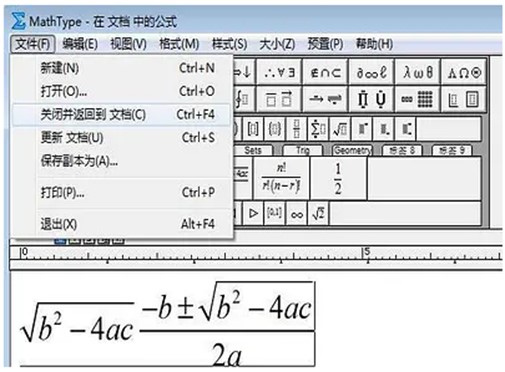Viewport: 505px width, 372px height.
Task: Insert superscript template from small bar
Action: tap(362, 129)
